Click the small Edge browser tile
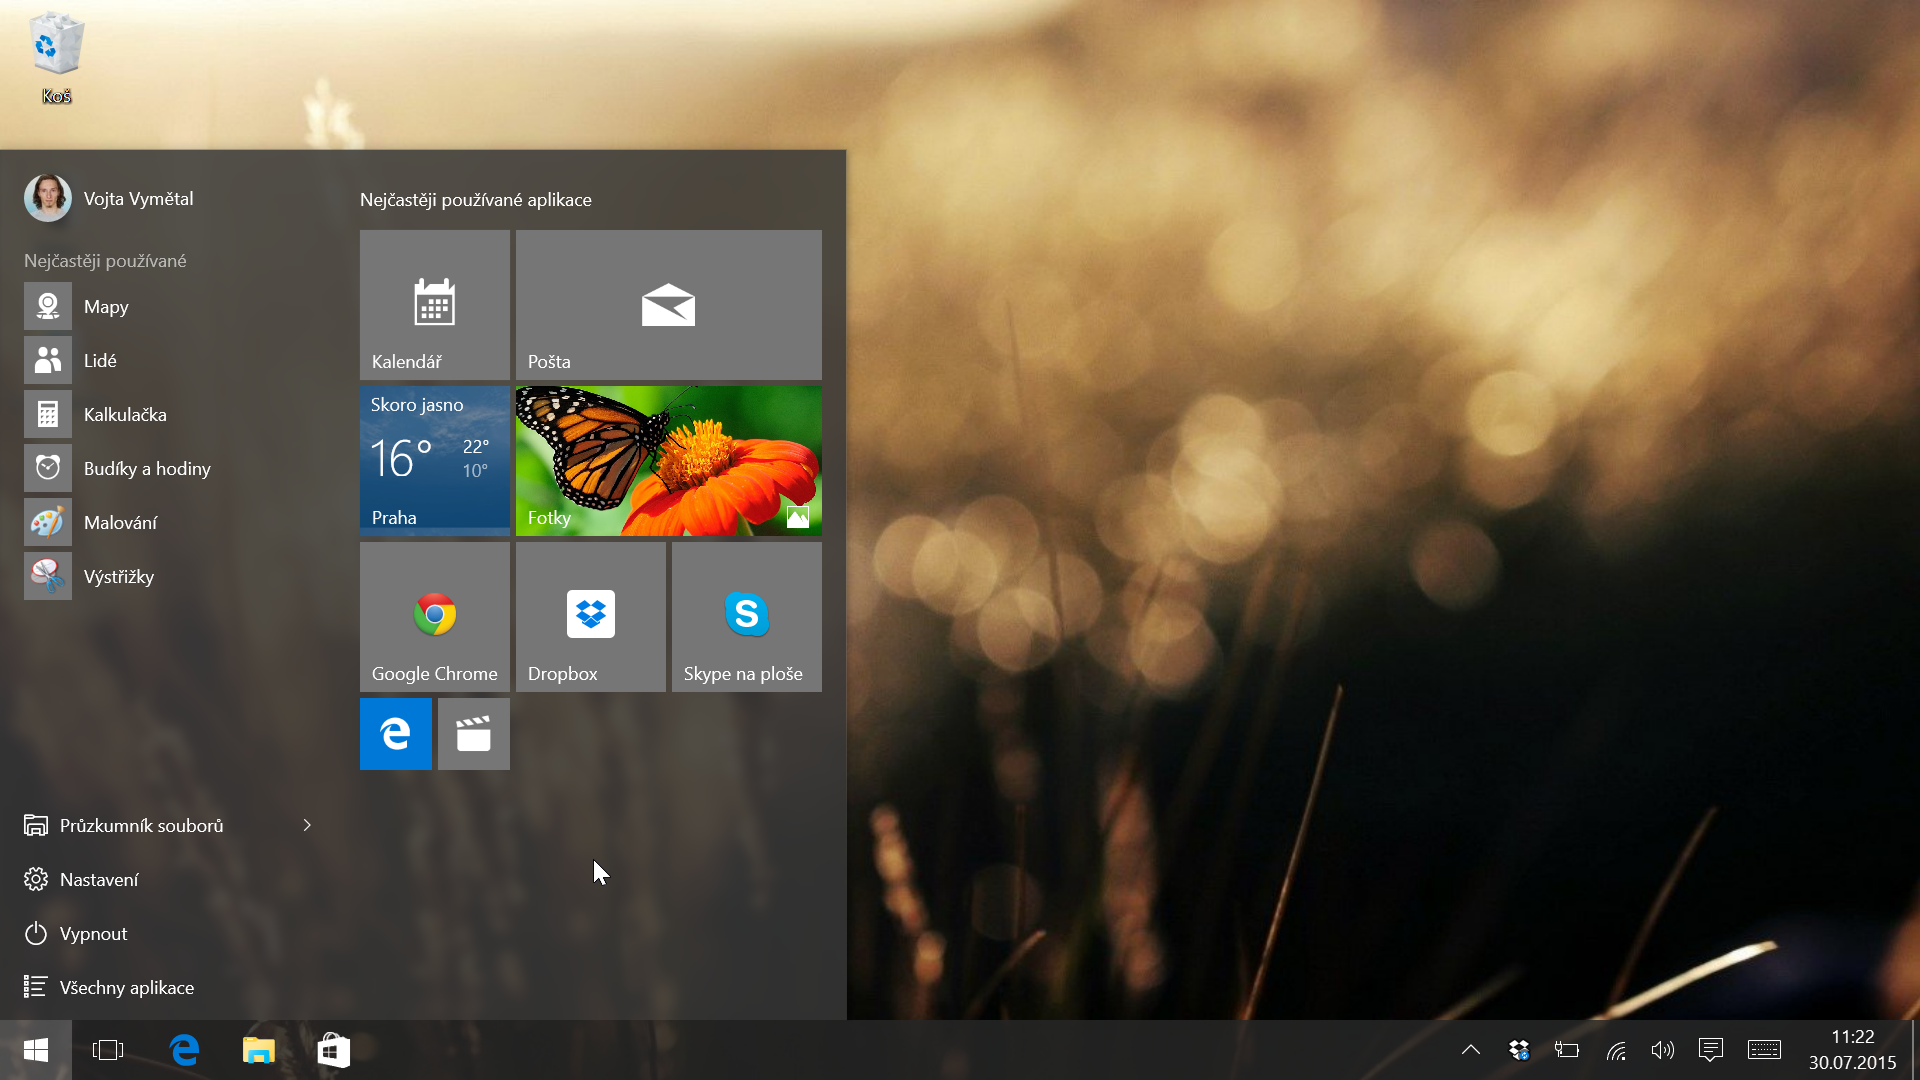Viewport: 1920px width, 1080px height. coord(395,734)
